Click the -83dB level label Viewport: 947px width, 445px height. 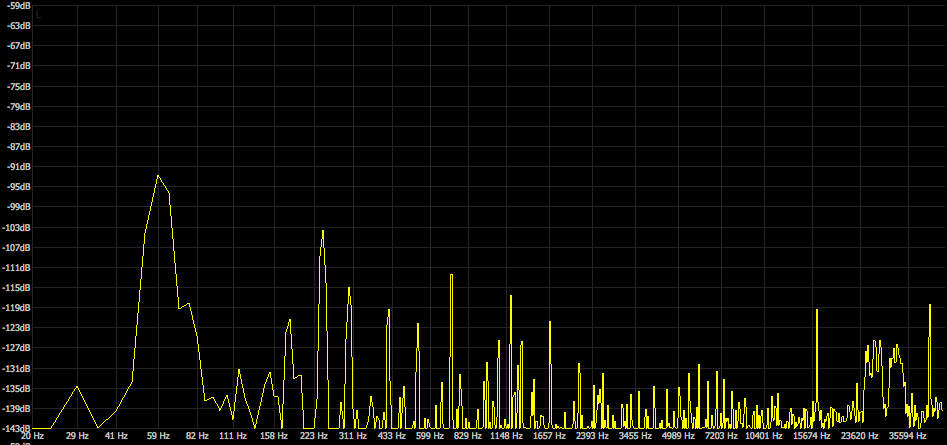[x=17, y=127]
